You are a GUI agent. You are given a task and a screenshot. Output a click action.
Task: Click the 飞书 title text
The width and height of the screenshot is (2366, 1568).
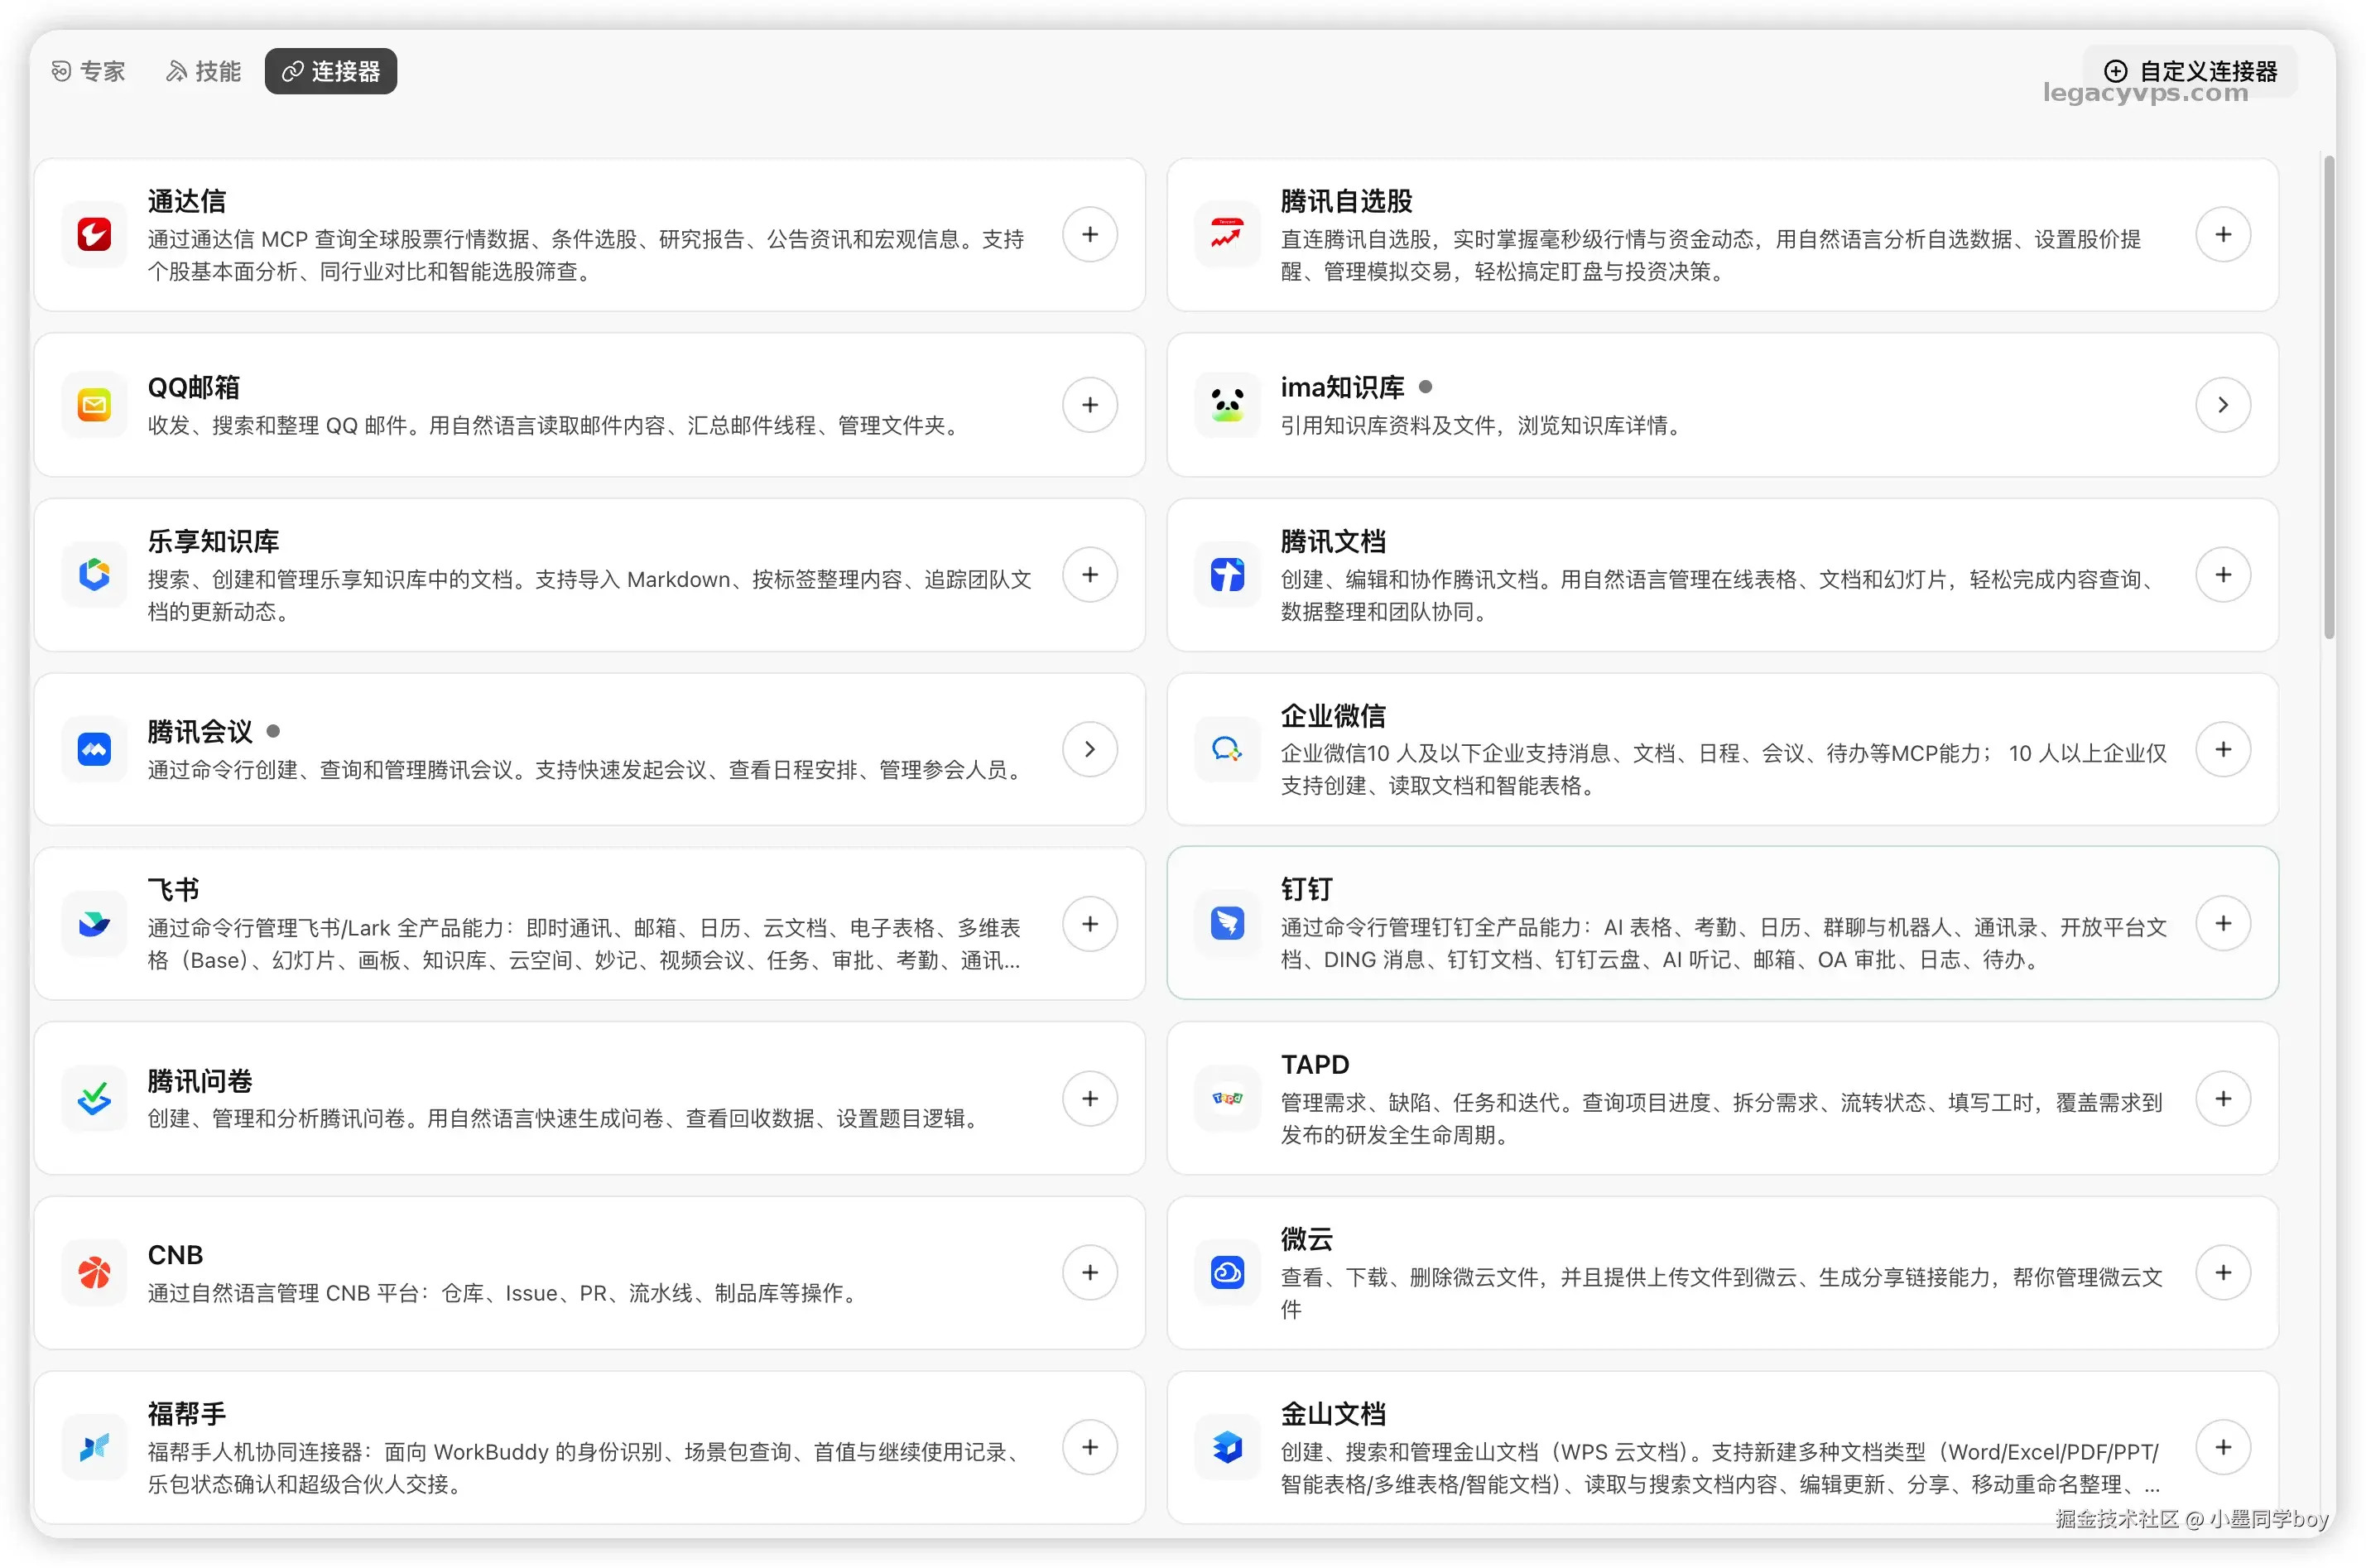174,889
